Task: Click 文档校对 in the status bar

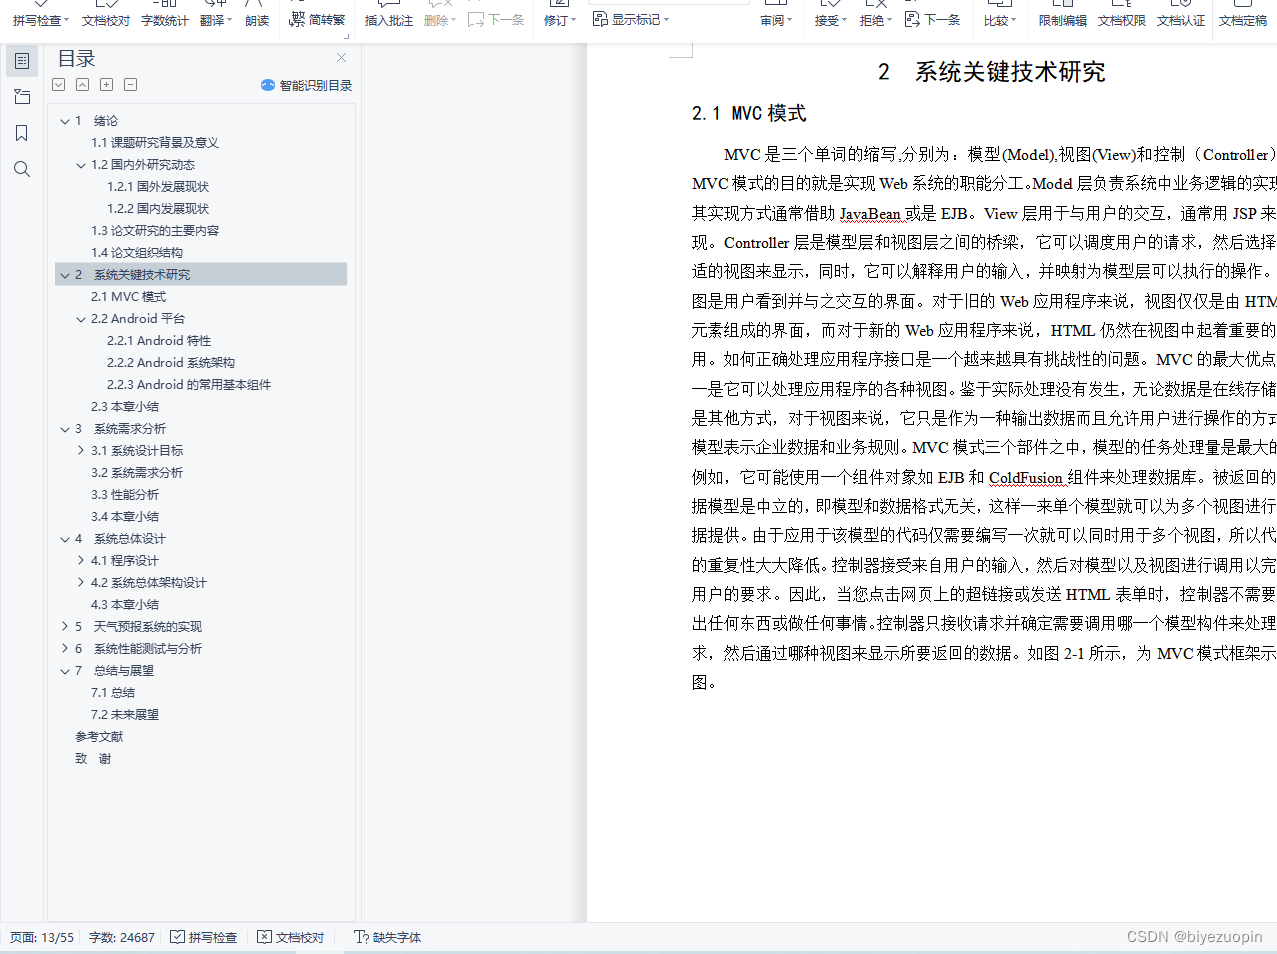Action: (x=291, y=938)
